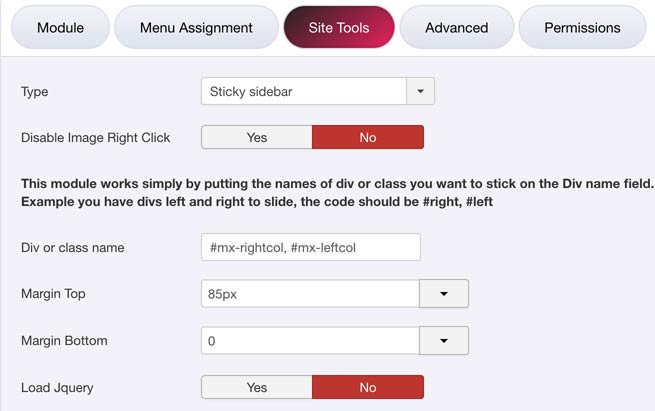
Task: Expand the Margin Bottom dropdown arrow
Action: 443,341
